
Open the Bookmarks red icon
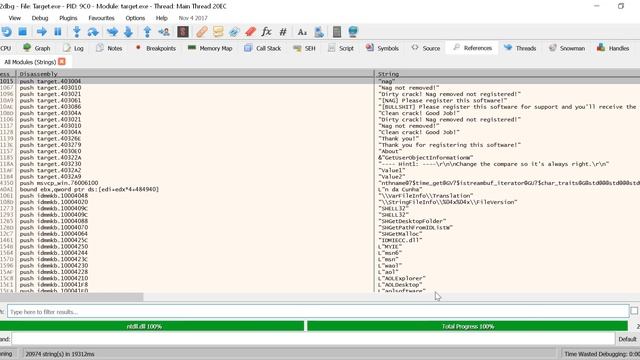251,31
